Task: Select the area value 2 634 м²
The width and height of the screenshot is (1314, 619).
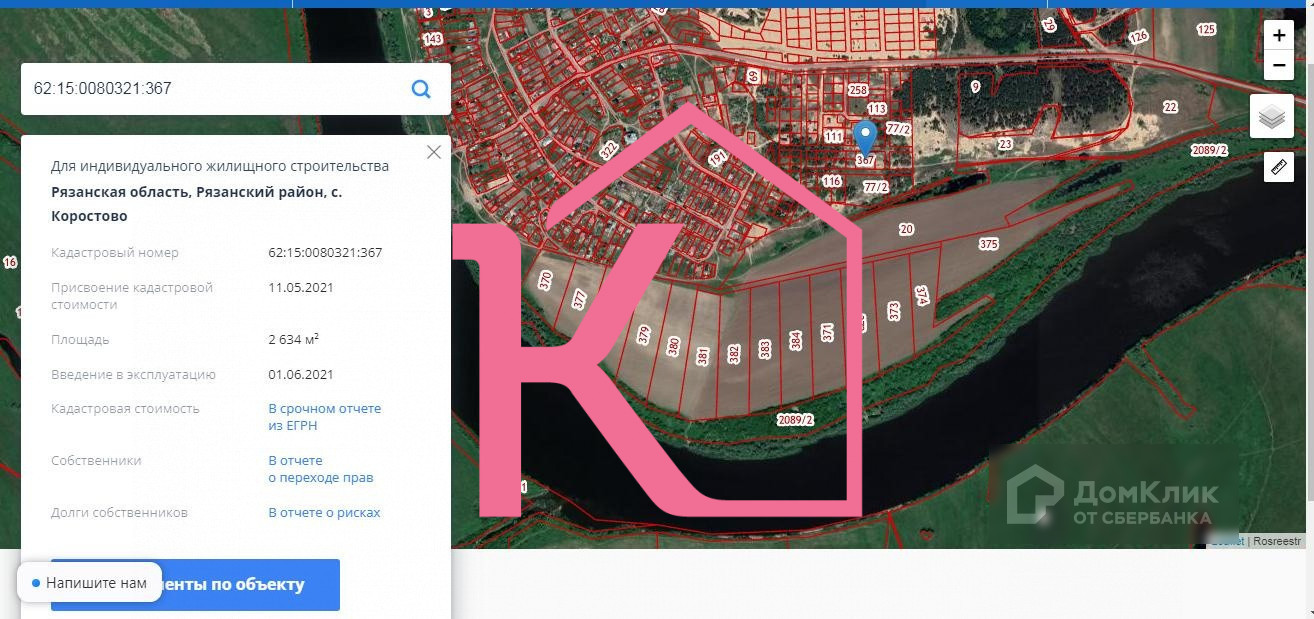Action: tap(293, 339)
